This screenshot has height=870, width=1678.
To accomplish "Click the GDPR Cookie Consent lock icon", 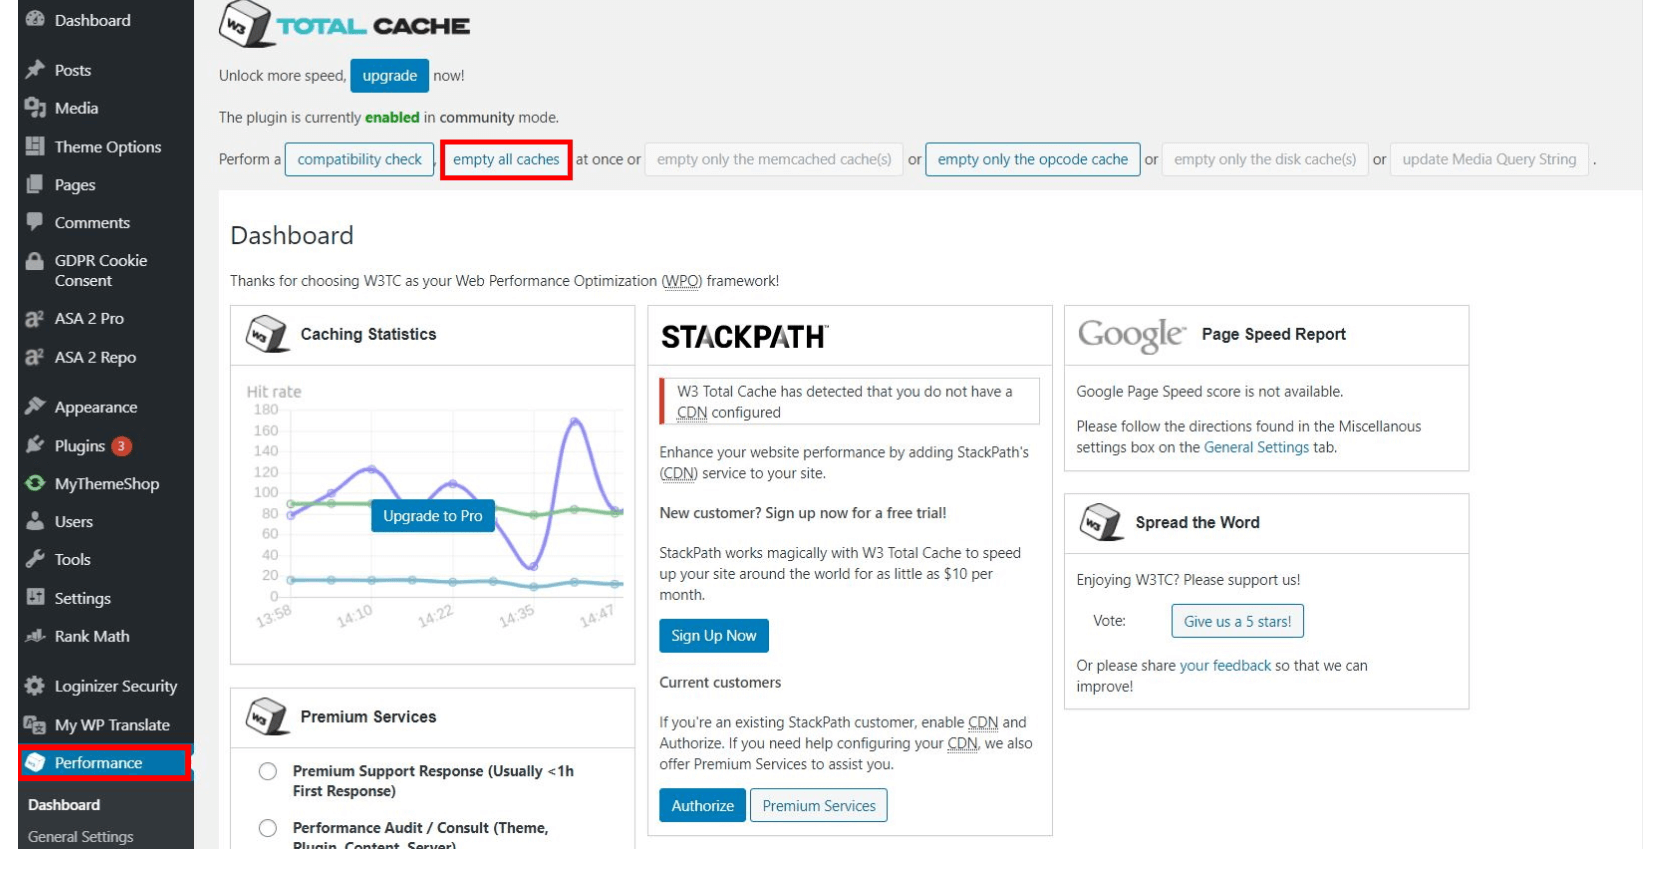I will tap(35, 261).
